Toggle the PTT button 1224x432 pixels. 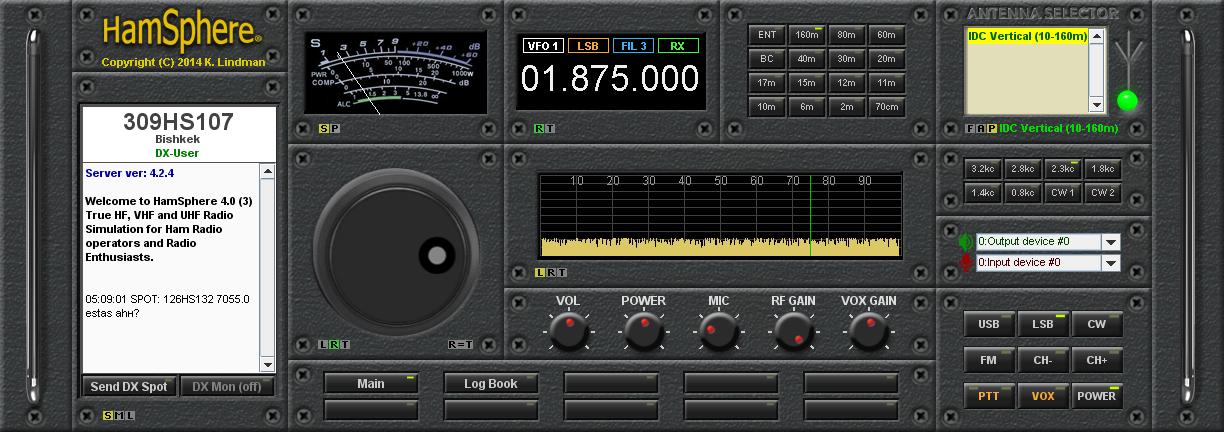click(x=989, y=396)
